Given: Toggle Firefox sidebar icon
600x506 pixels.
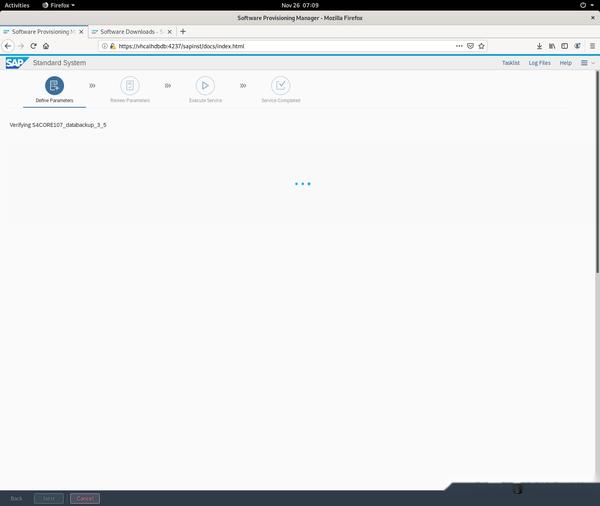Looking at the screenshot, I should [564, 46].
